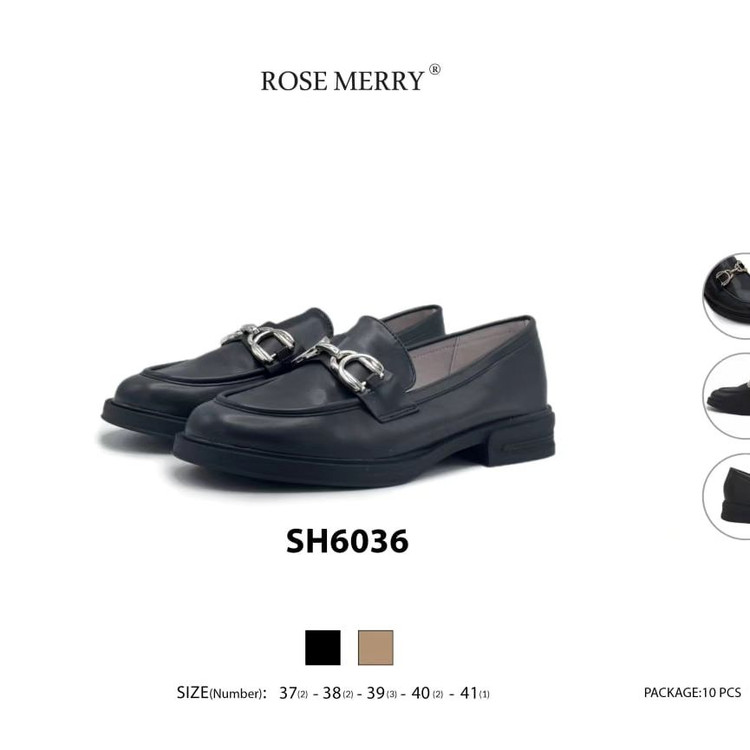Open the bottom circular heel thumbnail
The image size is (750, 750).
click(727, 496)
